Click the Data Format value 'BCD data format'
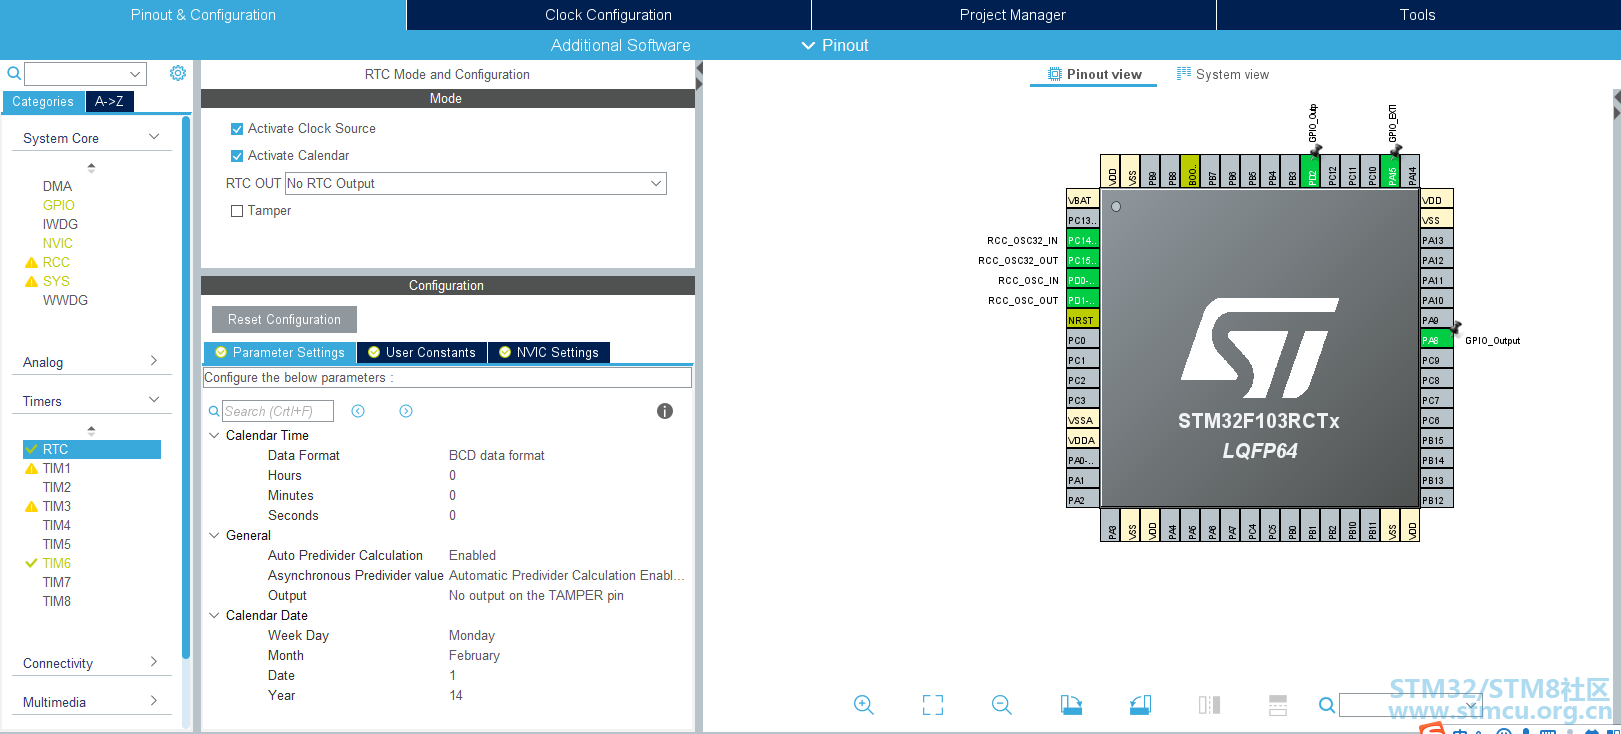Viewport: 1621px width, 734px height. point(497,455)
